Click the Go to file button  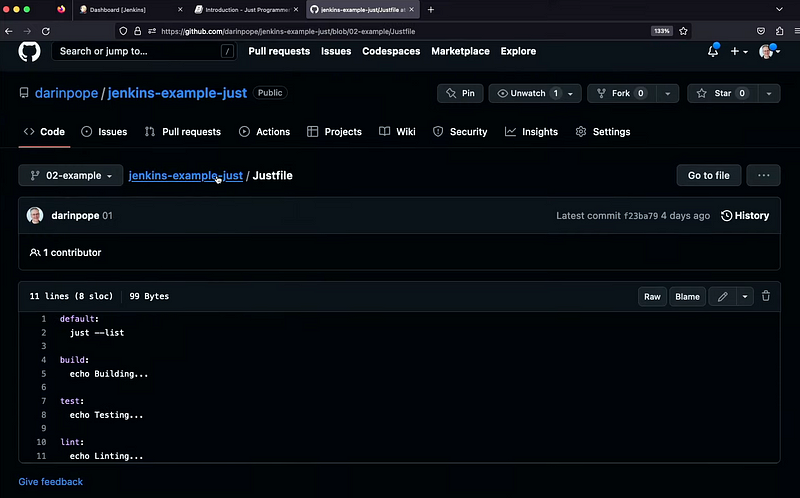pyautogui.click(x=709, y=176)
